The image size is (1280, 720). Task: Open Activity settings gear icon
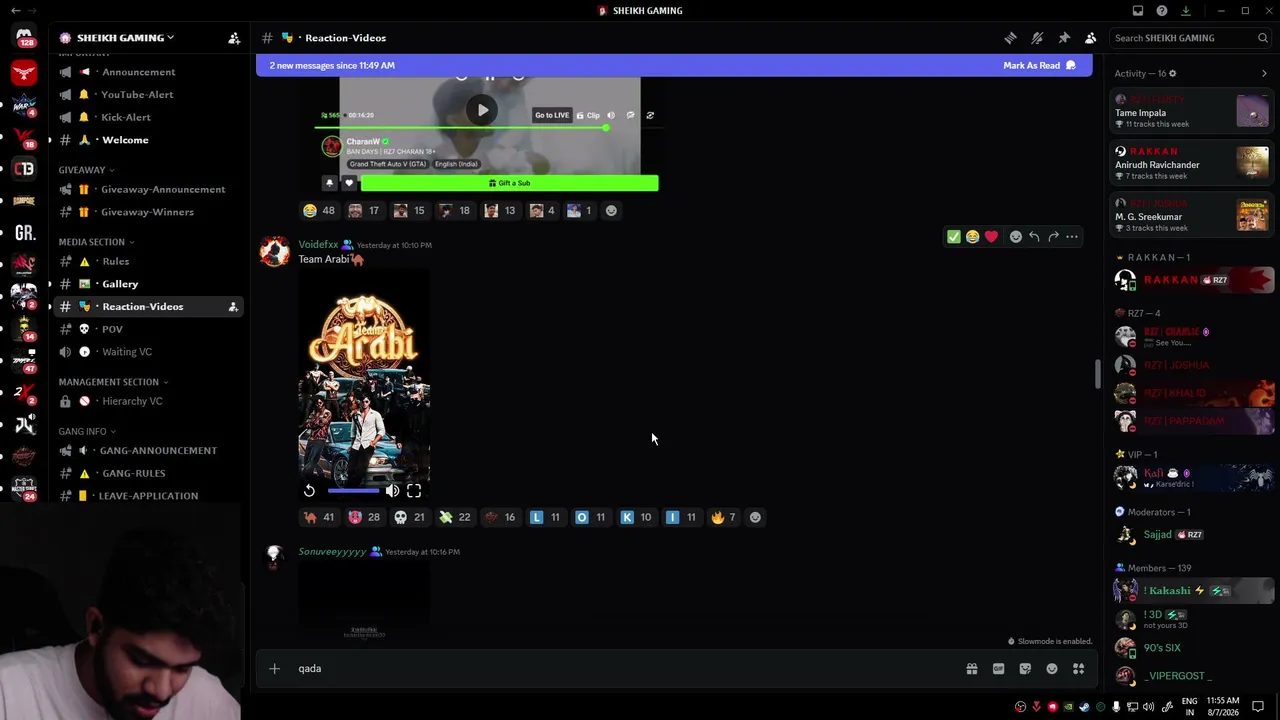pos(1173,73)
